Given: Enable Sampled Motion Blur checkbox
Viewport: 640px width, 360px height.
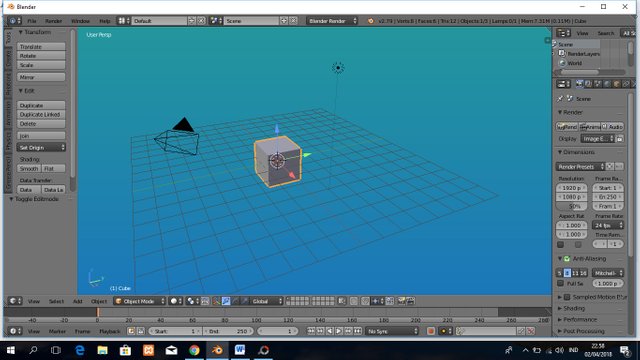Looking at the screenshot, I should pyautogui.click(x=567, y=297).
